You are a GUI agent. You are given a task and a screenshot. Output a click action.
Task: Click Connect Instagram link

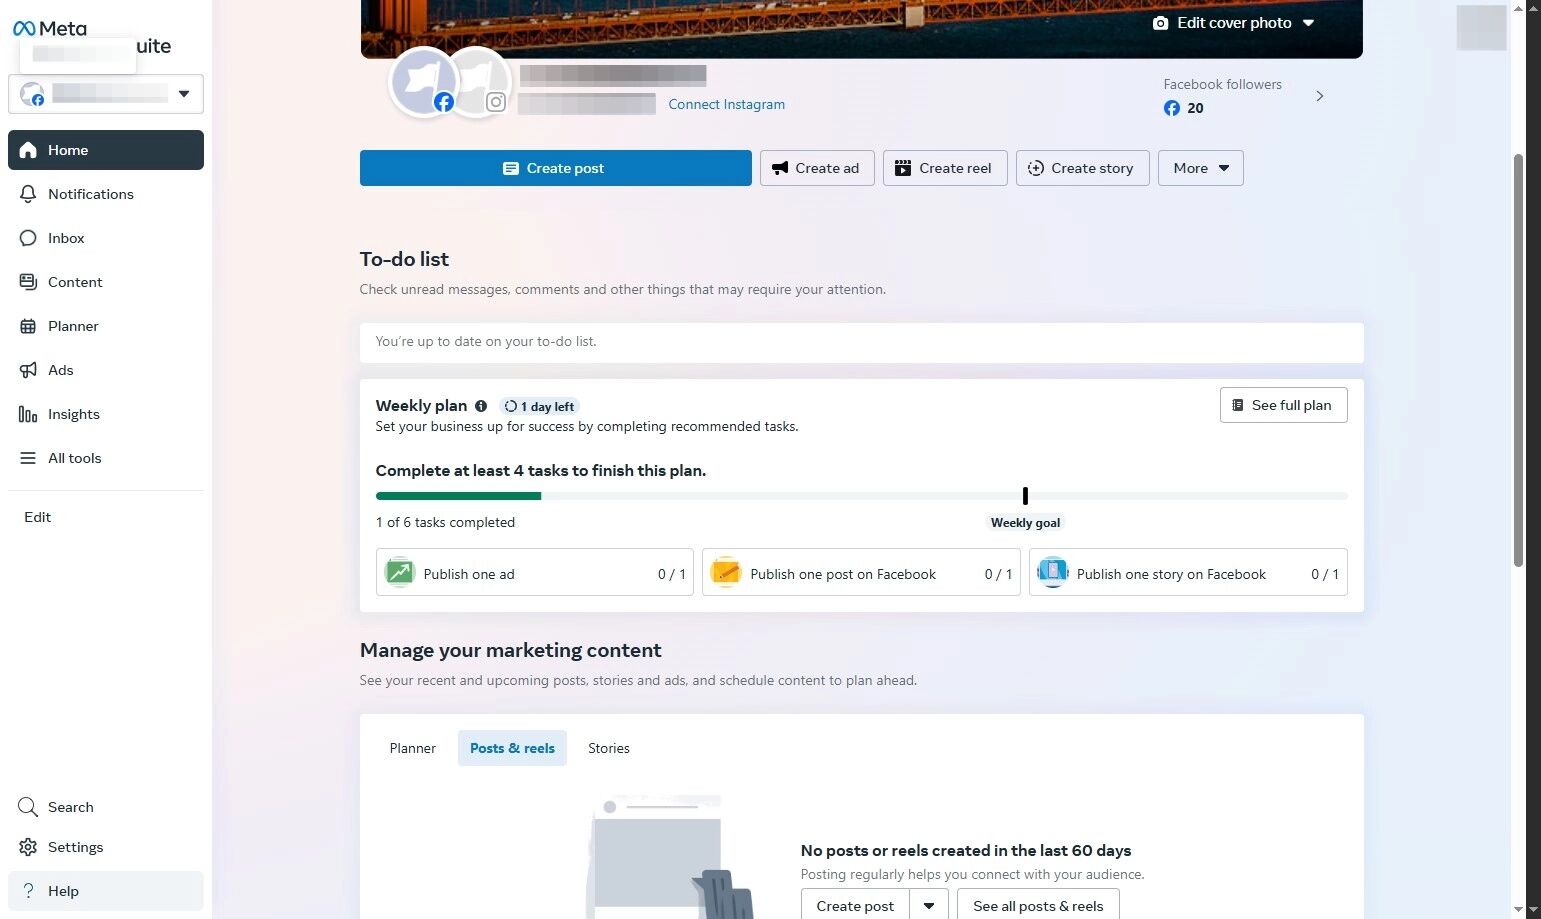click(726, 104)
